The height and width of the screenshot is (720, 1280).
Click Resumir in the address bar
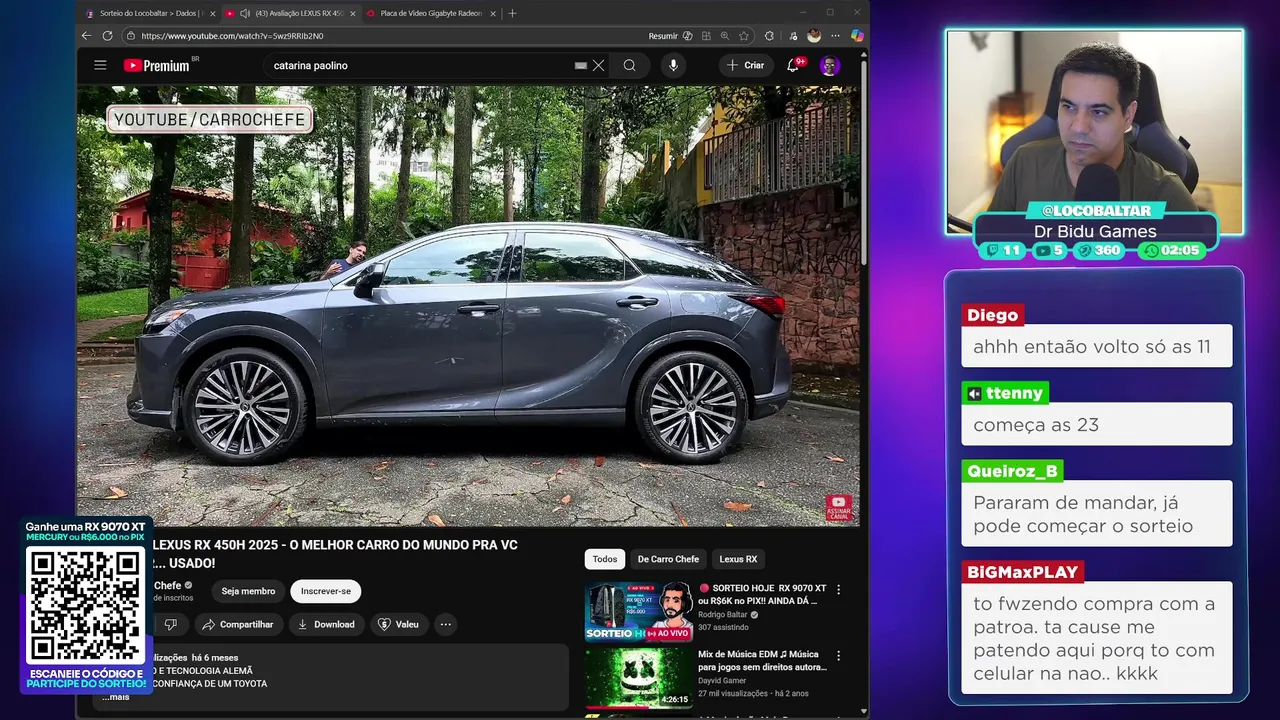(x=663, y=36)
